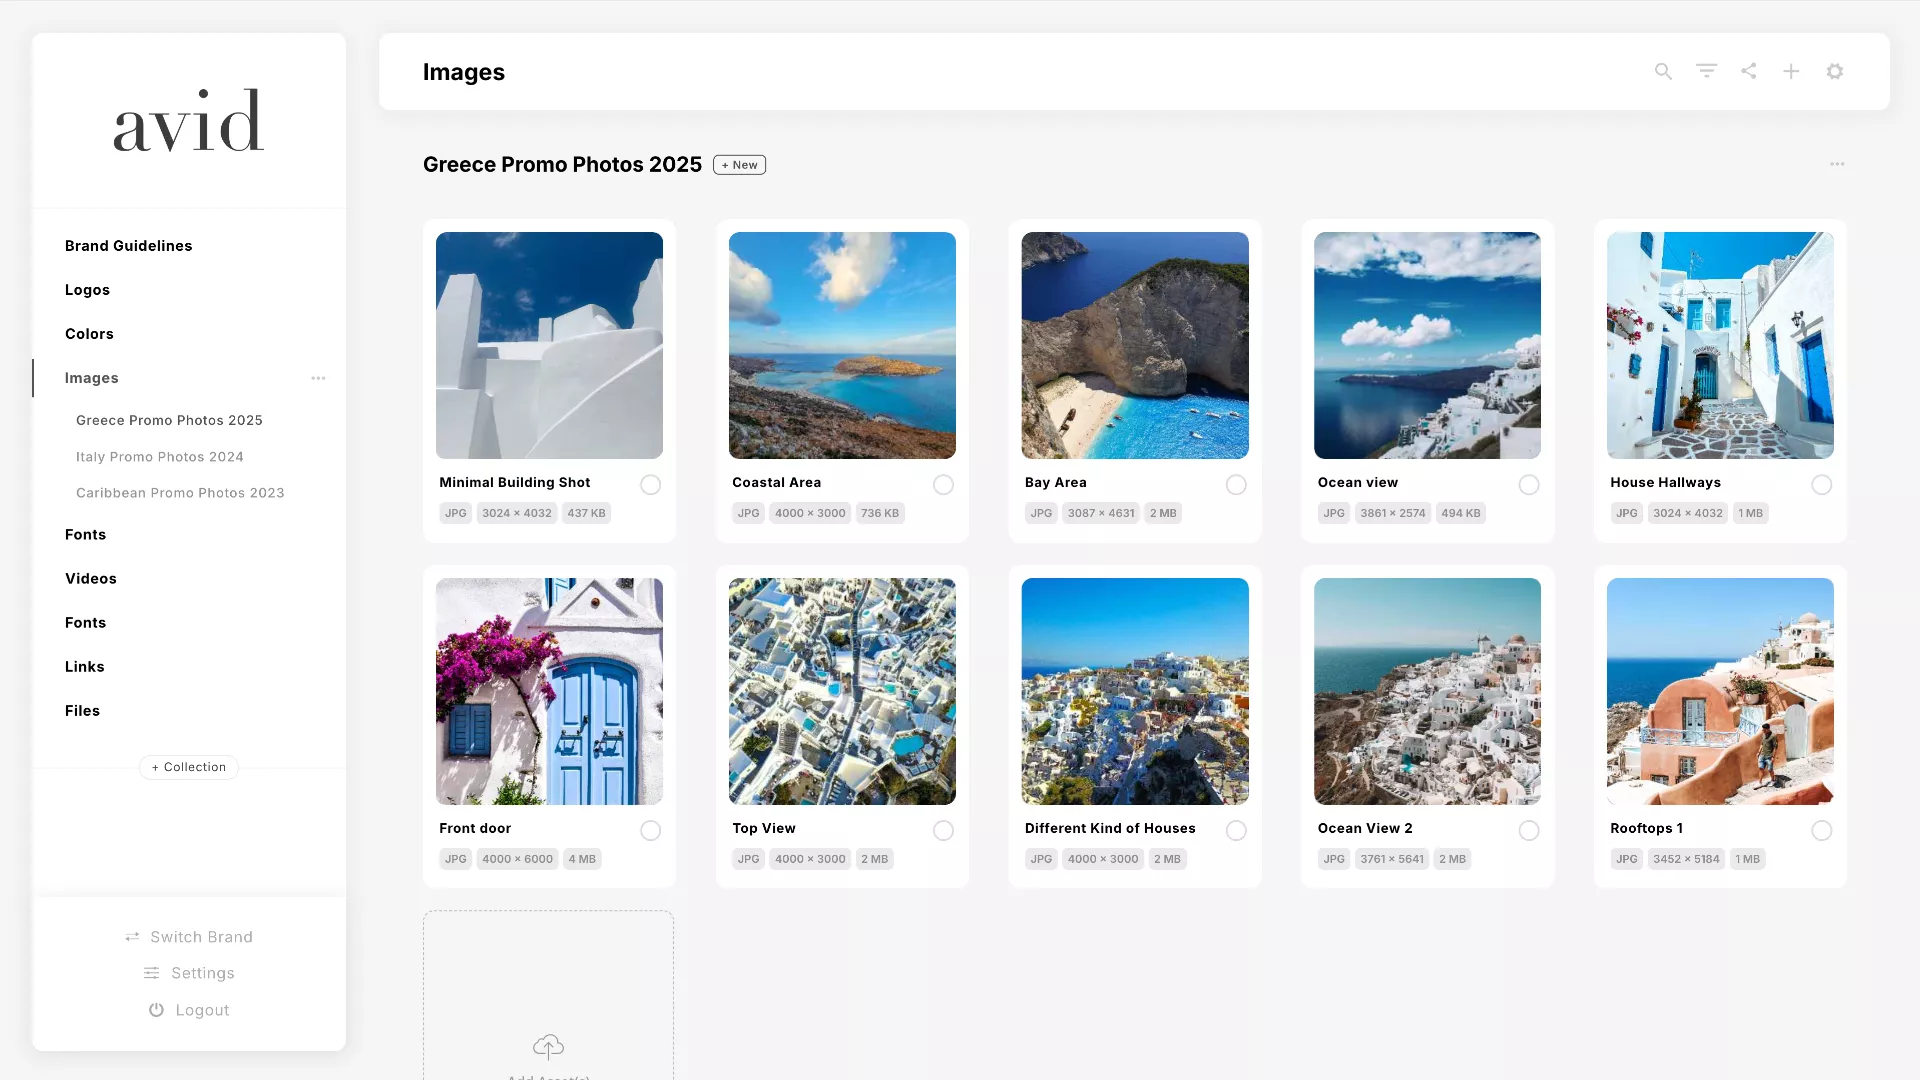
Task: Click the search magnifier icon in header
Action: [1663, 72]
